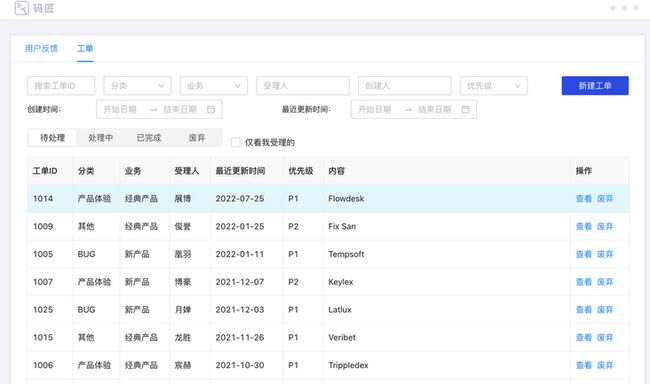The height and width of the screenshot is (384, 650).
Task: Select the Keylex content cell
Action: coord(447,282)
